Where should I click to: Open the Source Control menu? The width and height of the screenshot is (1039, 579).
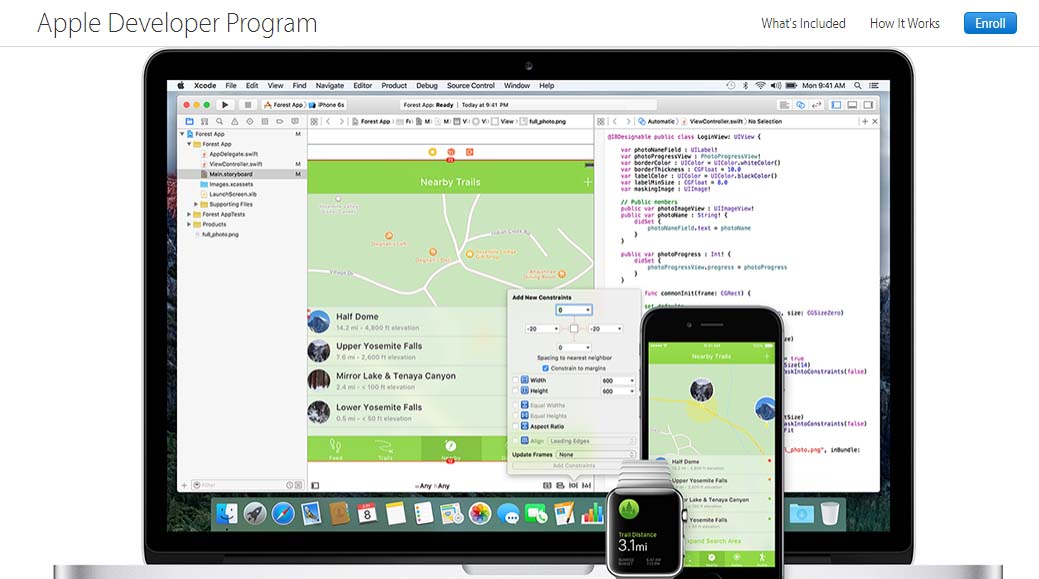(470, 86)
